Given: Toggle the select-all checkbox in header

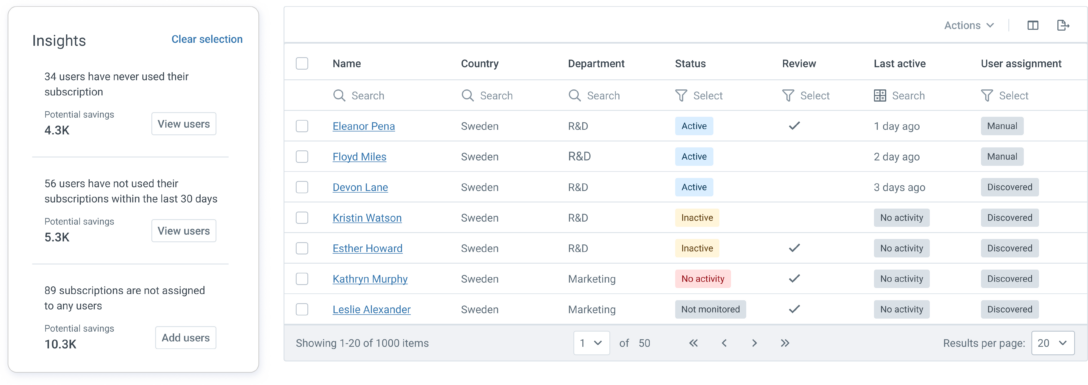Looking at the screenshot, I should click(x=302, y=63).
